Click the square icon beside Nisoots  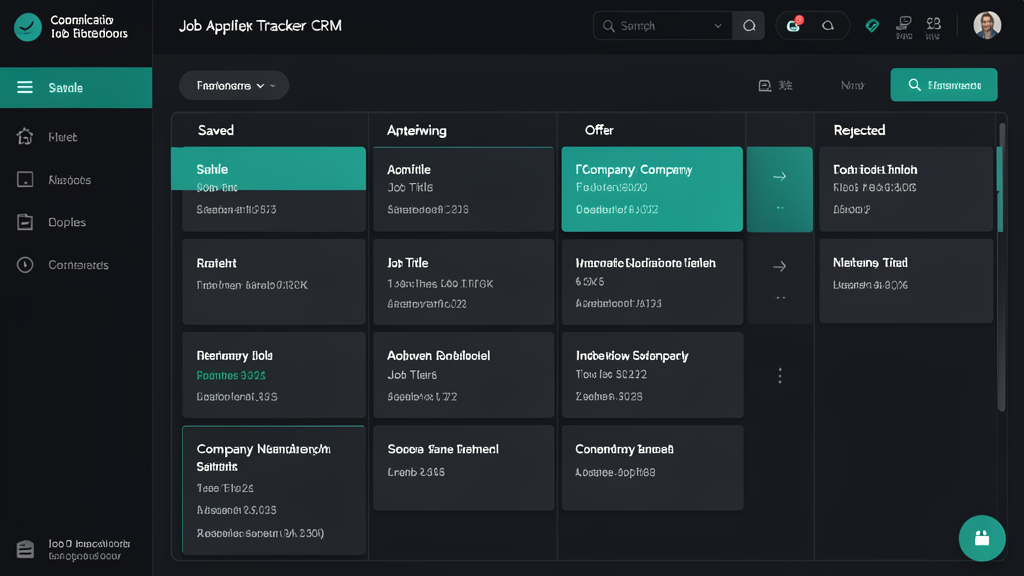point(25,180)
